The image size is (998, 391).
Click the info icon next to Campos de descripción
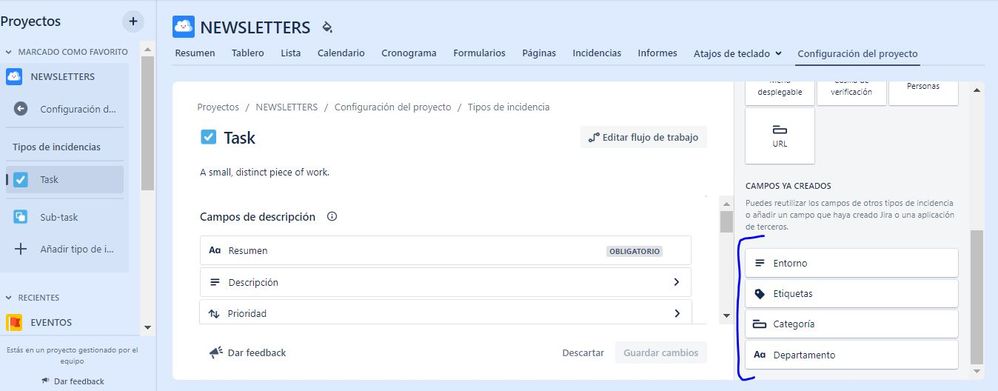coord(332,217)
